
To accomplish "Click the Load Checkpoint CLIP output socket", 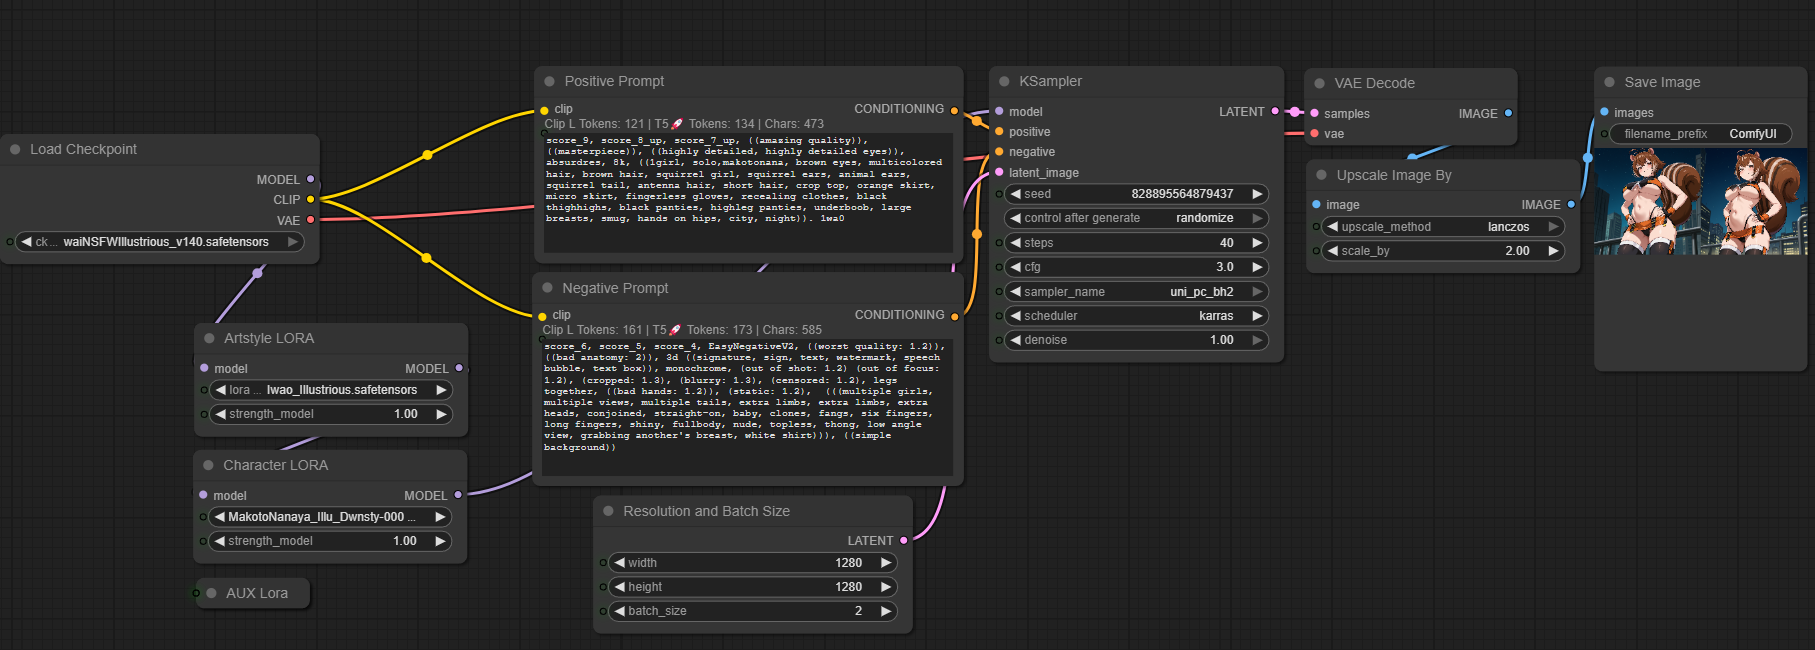I will tap(311, 199).
